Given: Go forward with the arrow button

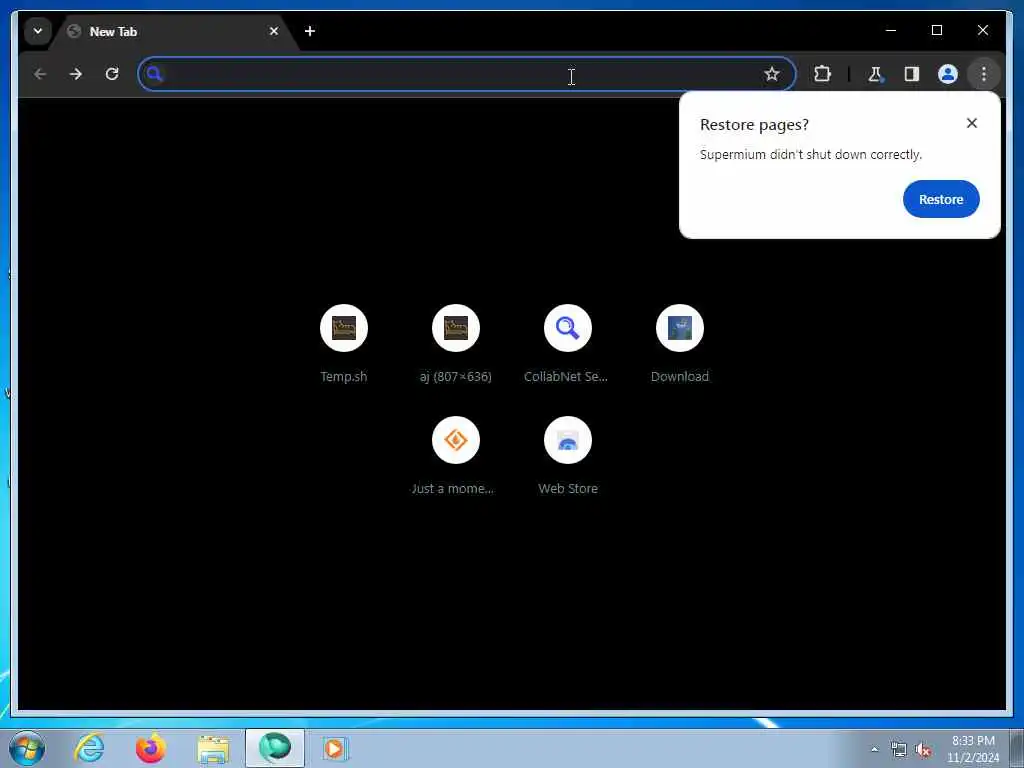Looking at the screenshot, I should point(76,74).
